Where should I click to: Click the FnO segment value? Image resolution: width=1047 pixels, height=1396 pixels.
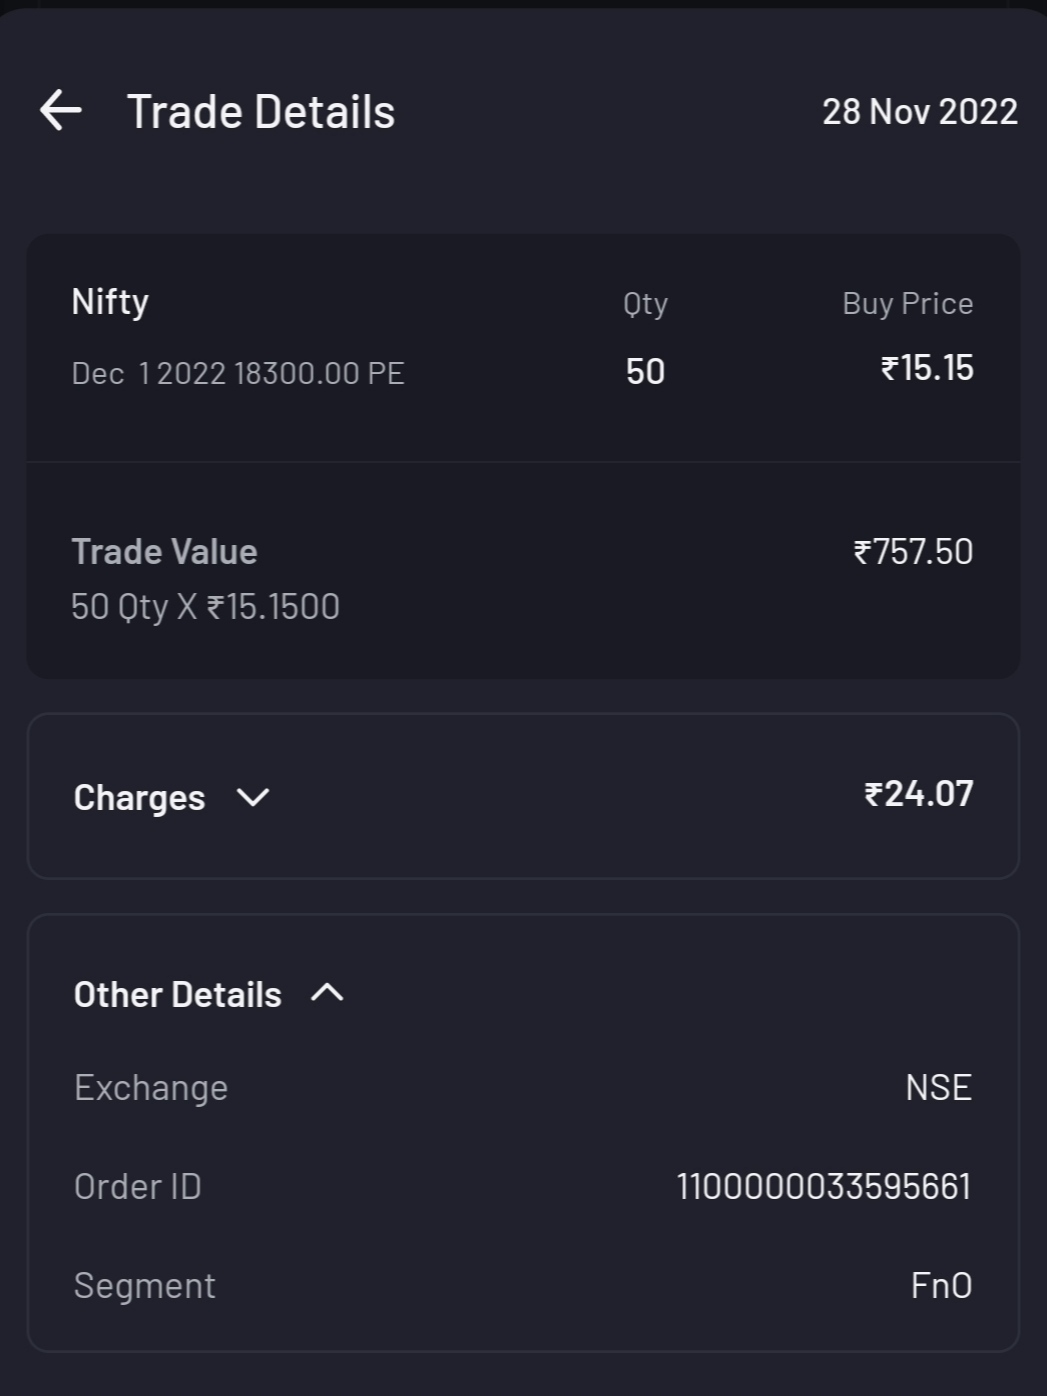pyautogui.click(x=941, y=1285)
